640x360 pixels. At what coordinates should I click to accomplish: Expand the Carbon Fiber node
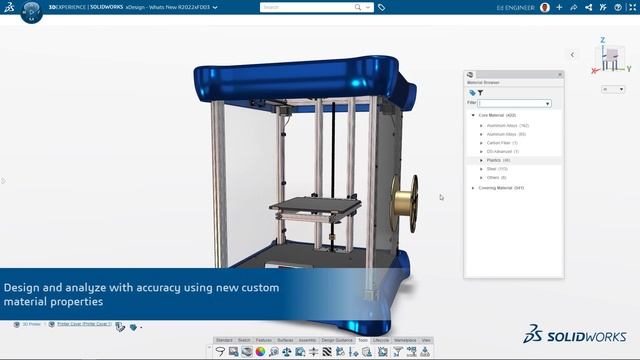[481, 143]
